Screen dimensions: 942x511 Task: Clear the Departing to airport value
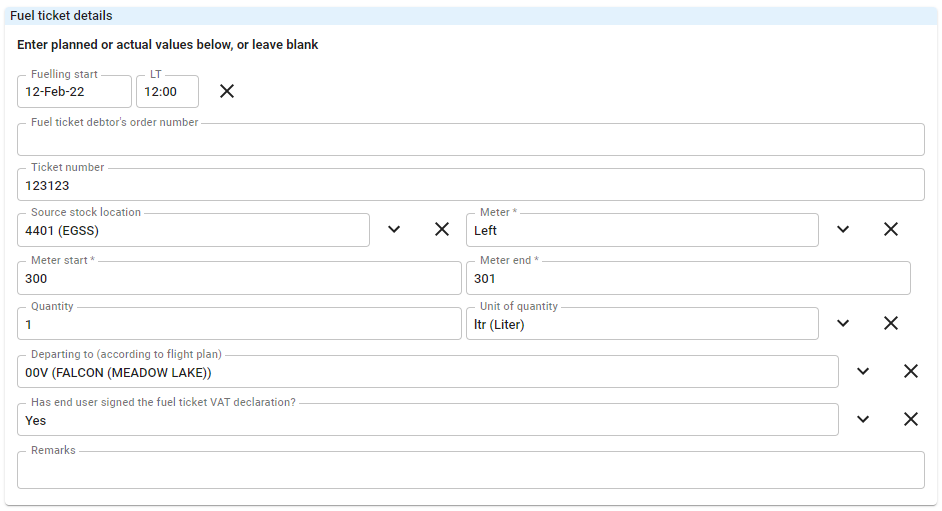click(911, 371)
